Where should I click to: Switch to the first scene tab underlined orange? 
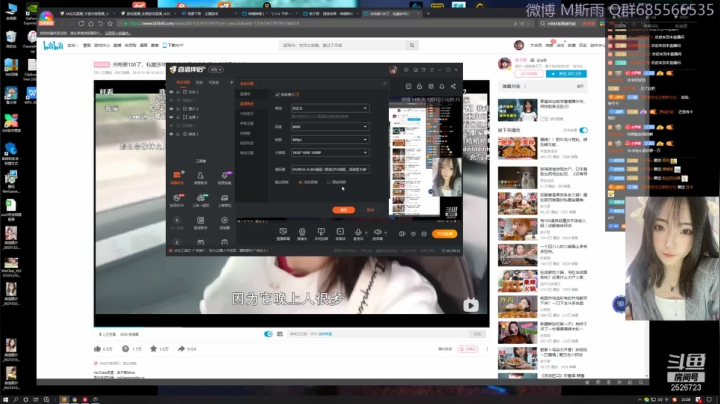point(183,82)
